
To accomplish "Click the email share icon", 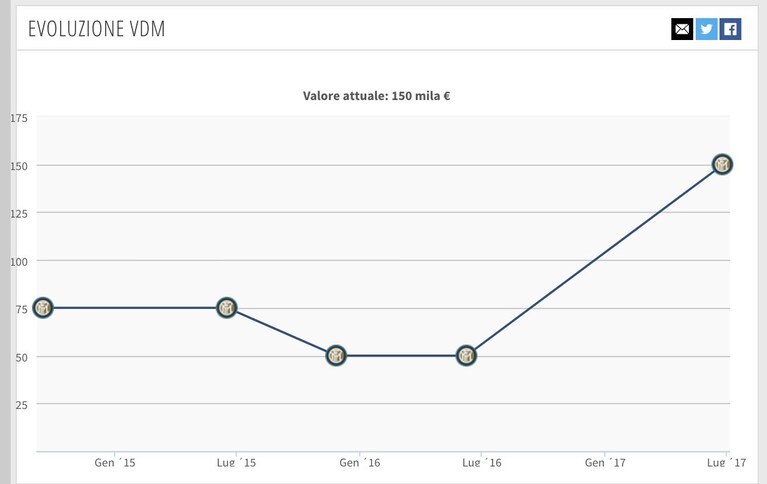I will [x=682, y=29].
